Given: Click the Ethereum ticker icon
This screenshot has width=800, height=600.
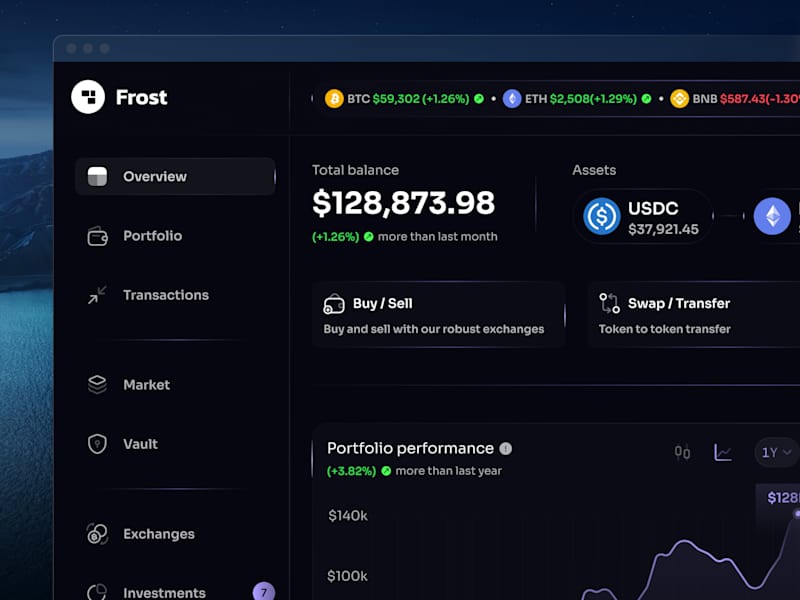Looking at the screenshot, I should pos(512,99).
